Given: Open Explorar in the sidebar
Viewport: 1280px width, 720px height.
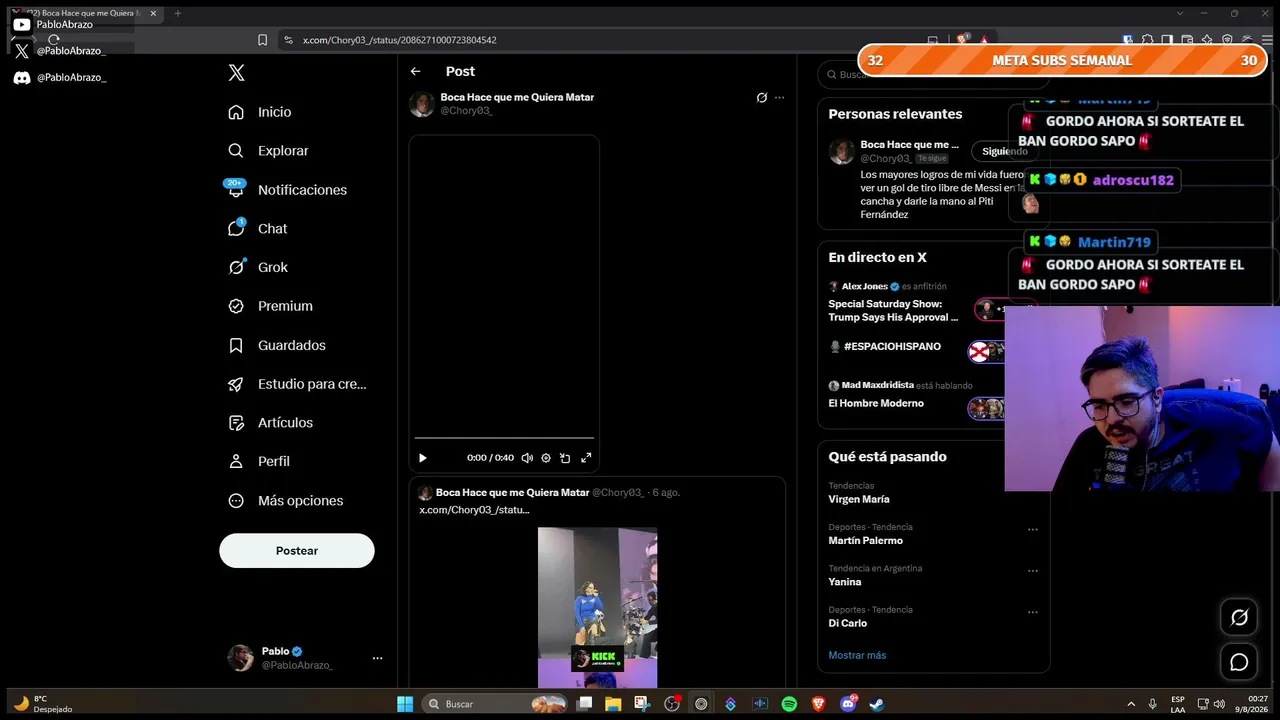Looking at the screenshot, I should pos(268,151).
